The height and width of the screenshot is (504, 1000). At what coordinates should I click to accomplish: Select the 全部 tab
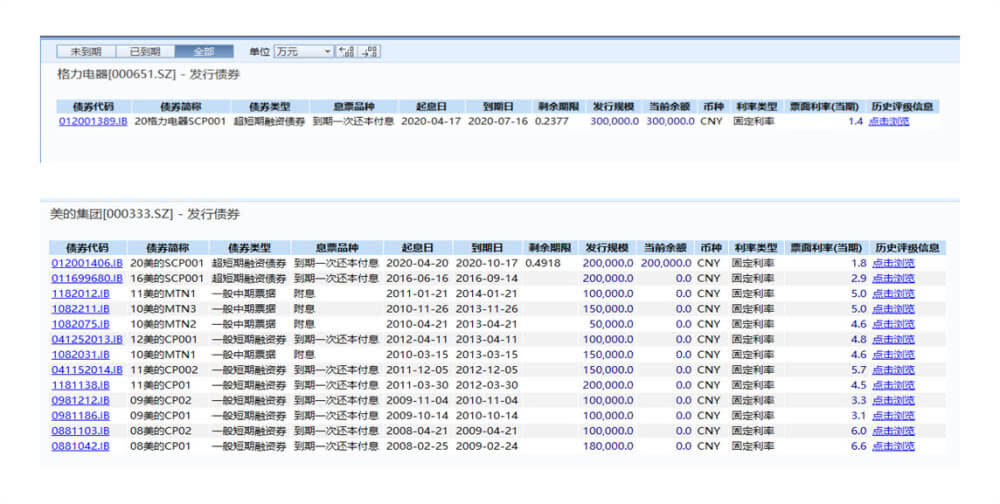(x=203, y=52)
